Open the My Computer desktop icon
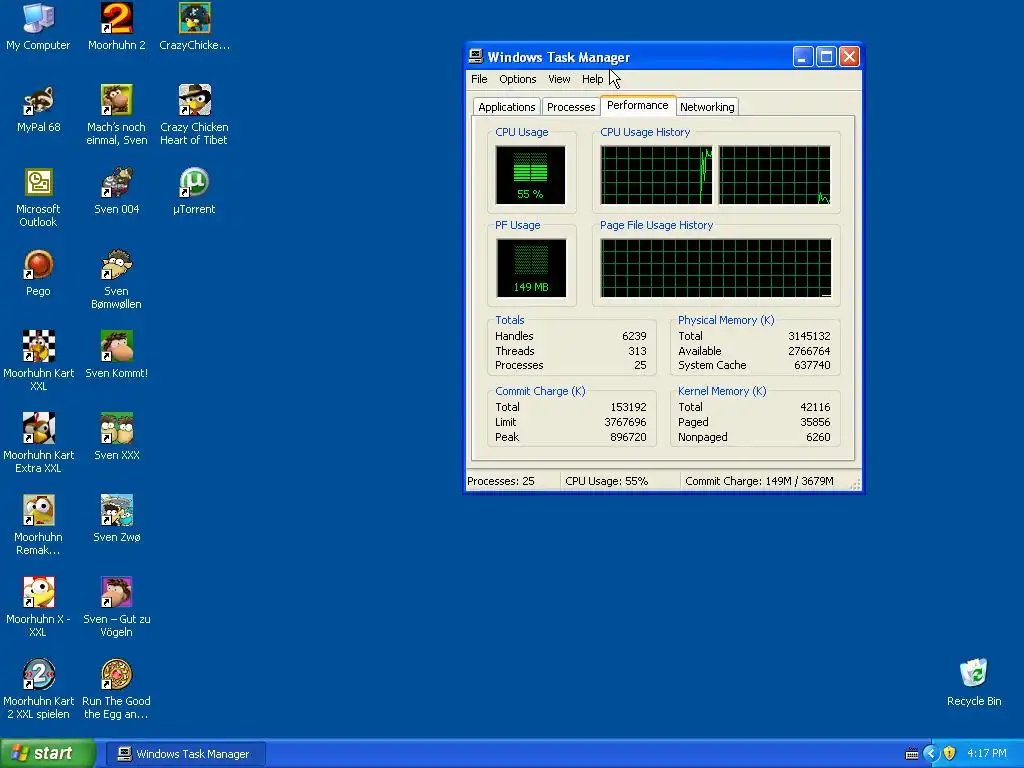The image size is (1024, 768). point(38,27)
